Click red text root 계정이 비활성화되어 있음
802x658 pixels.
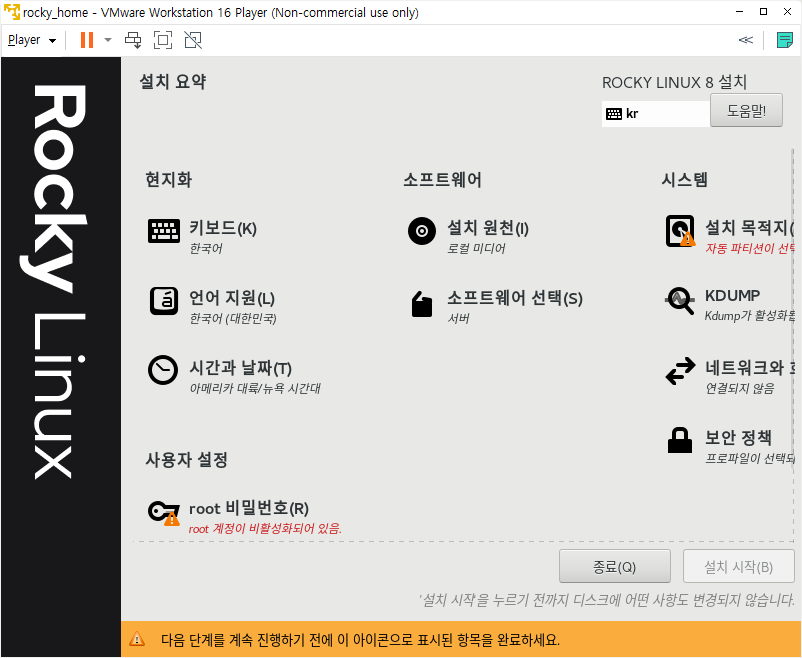click(x=265, y=529)
